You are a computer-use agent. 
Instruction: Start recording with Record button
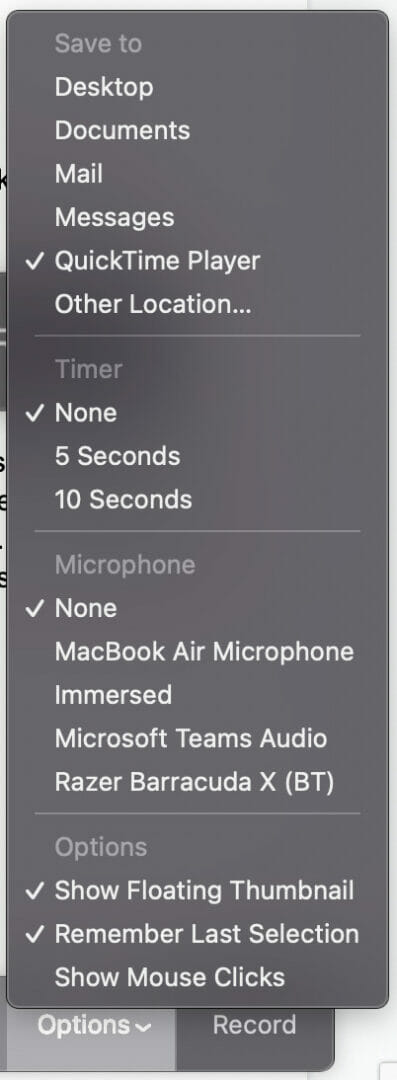pyautogui.click(x=254, y=1026)
